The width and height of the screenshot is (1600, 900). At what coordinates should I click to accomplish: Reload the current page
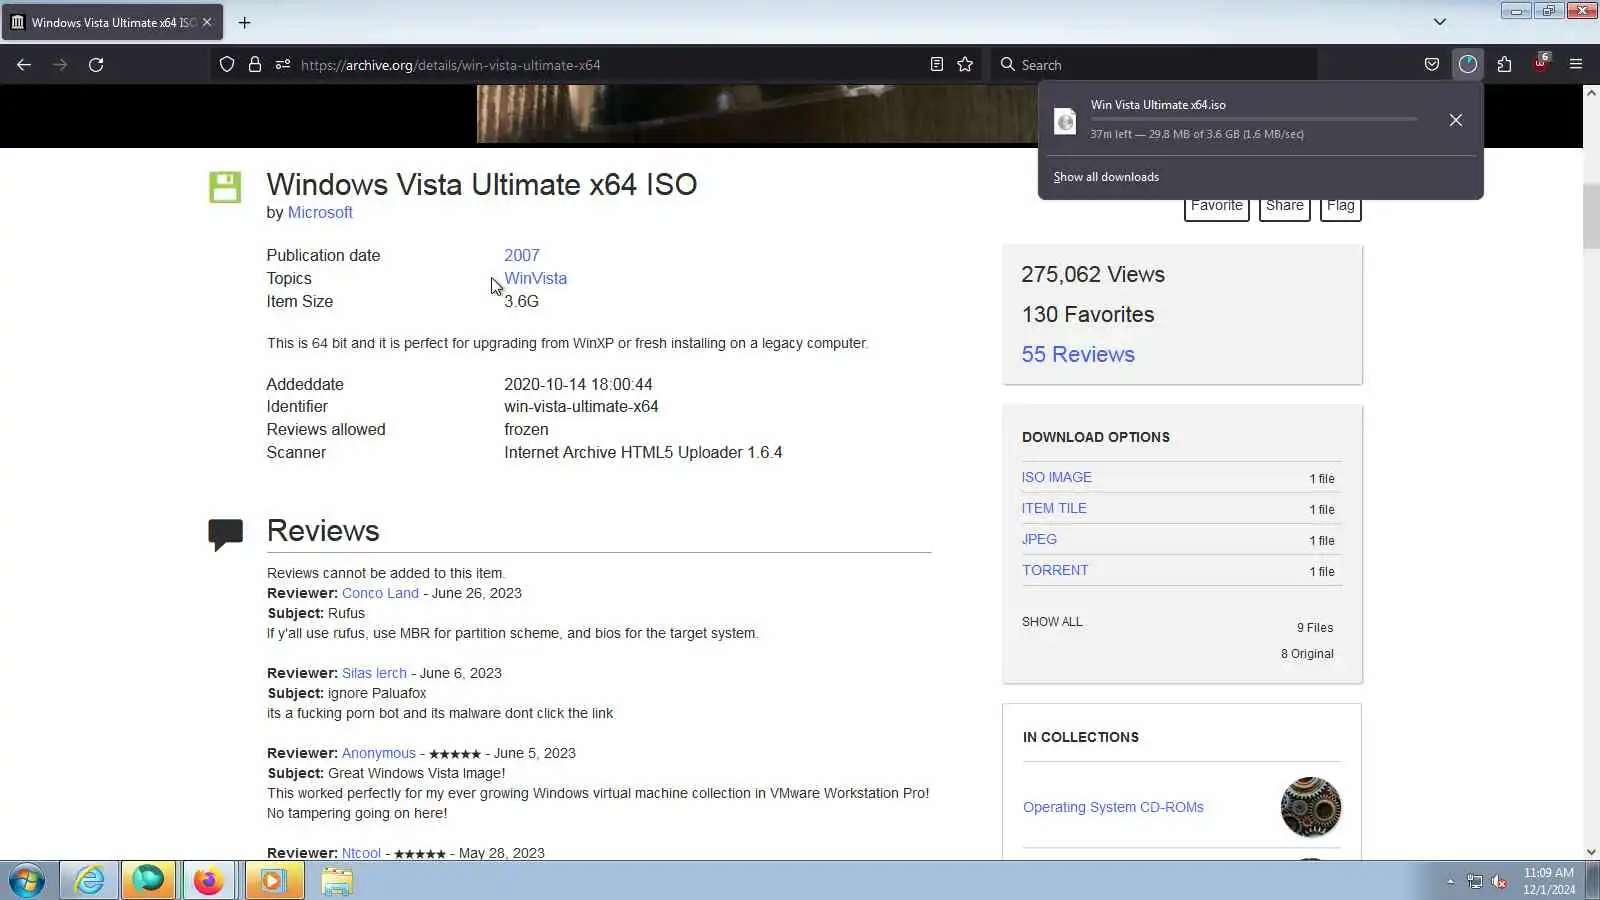click(96, 65)
